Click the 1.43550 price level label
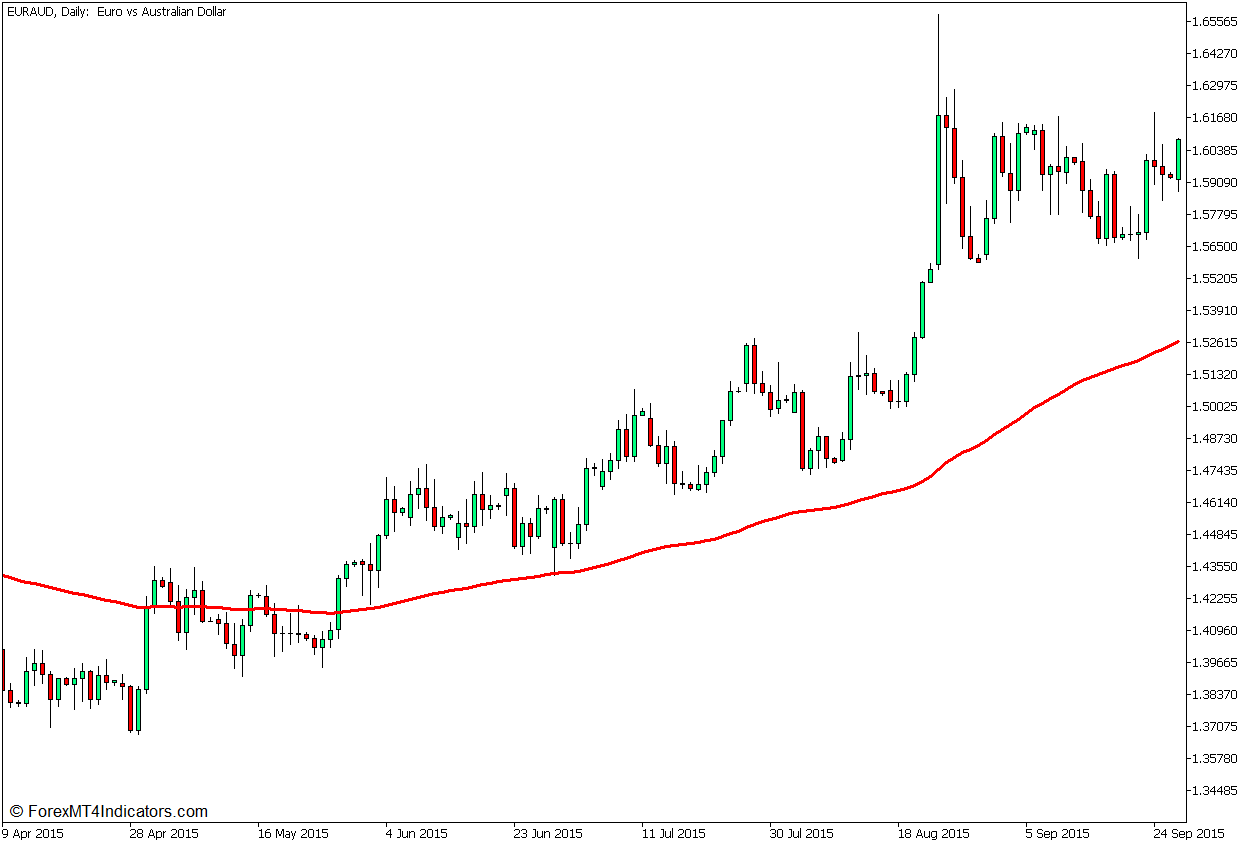Image resolution: width=1256 pixels, height=846 pixels. [1216, 566]
